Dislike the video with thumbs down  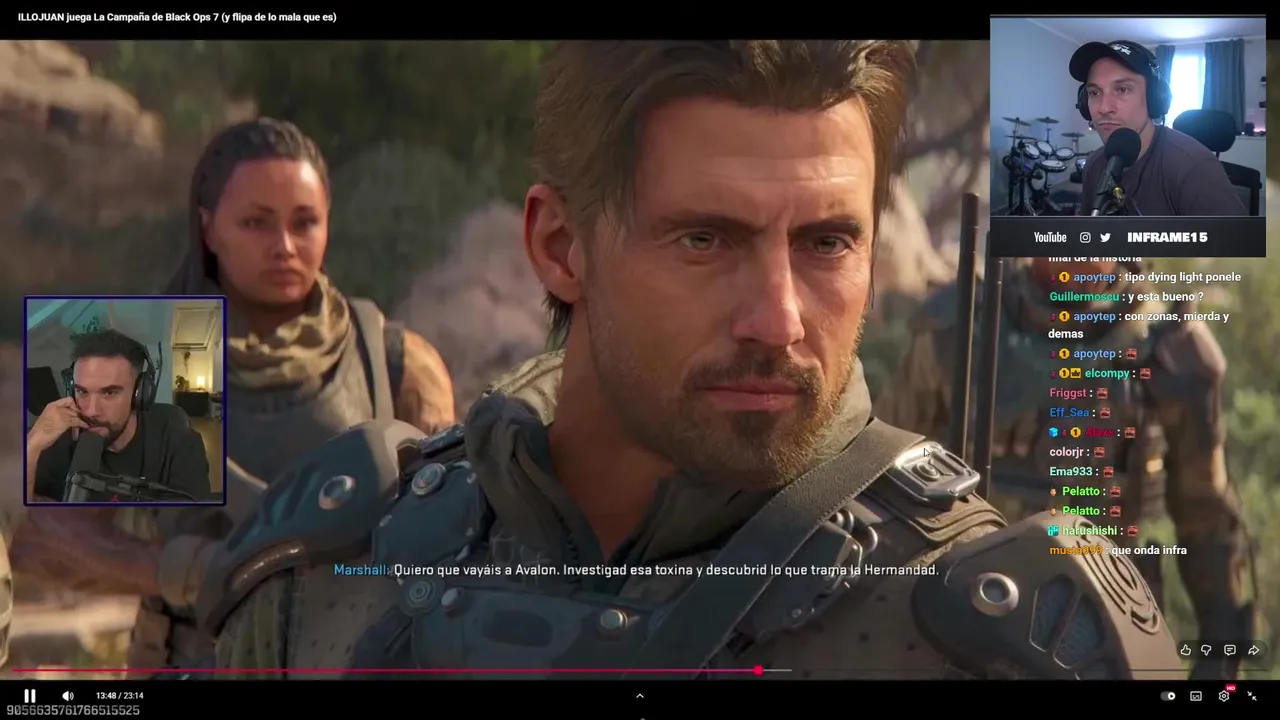1207,650
